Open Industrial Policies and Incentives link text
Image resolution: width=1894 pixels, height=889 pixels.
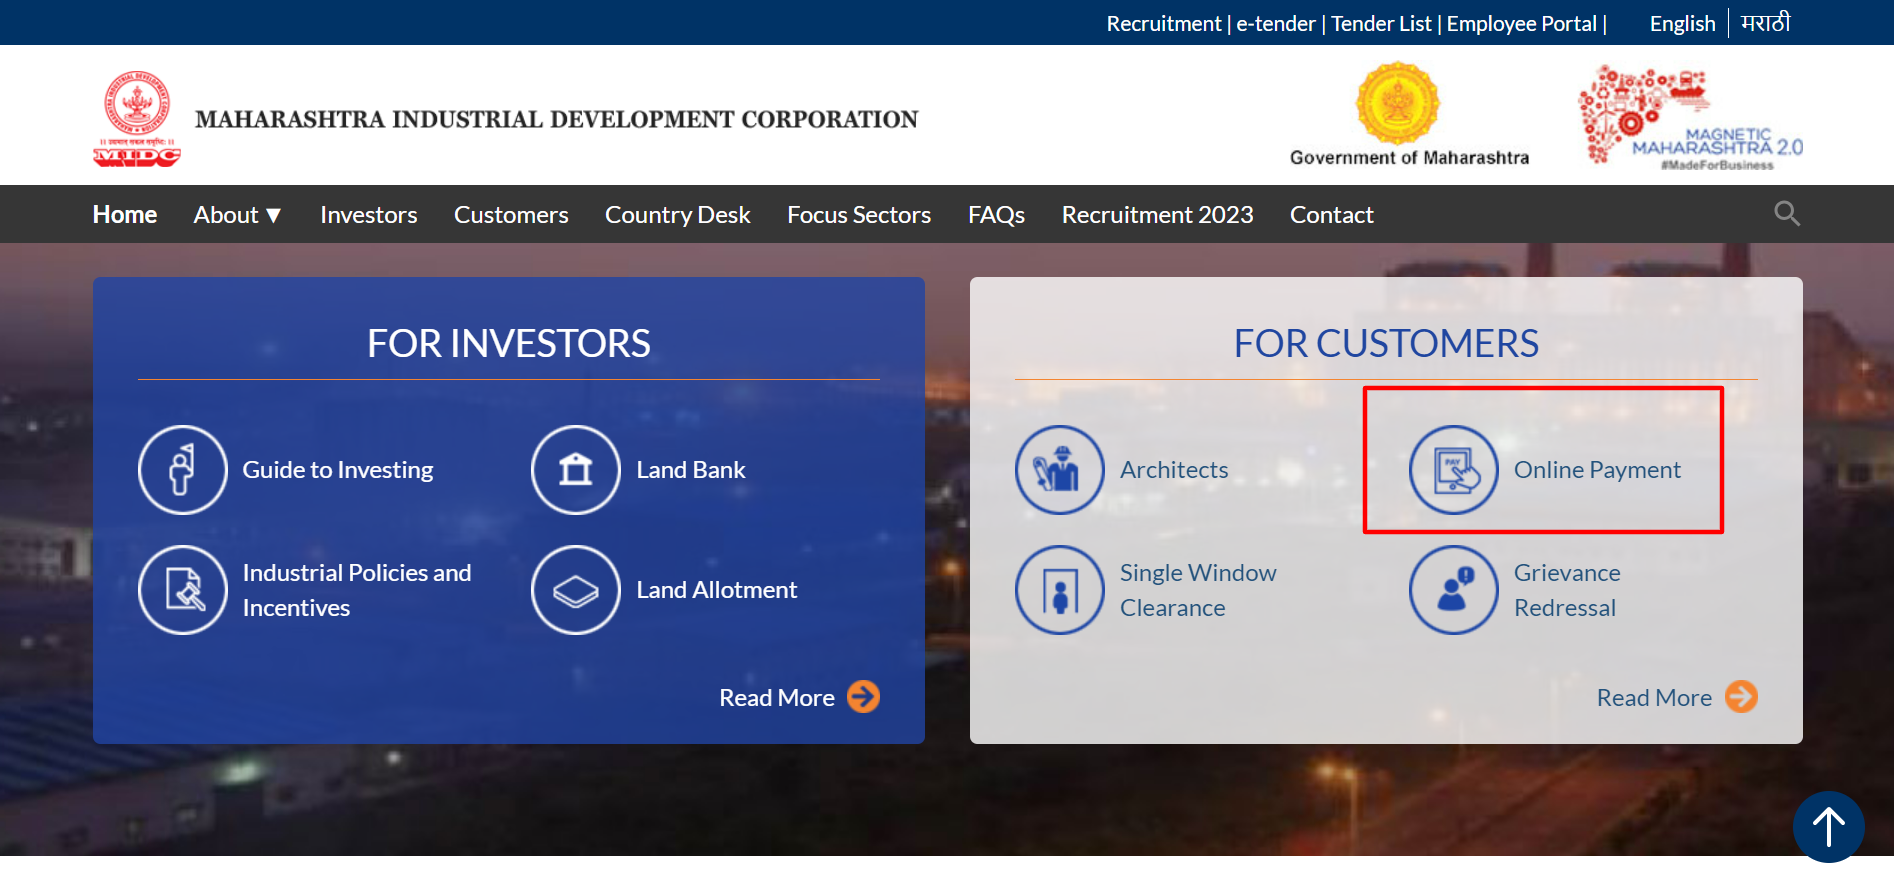click(x=357, y=590)
